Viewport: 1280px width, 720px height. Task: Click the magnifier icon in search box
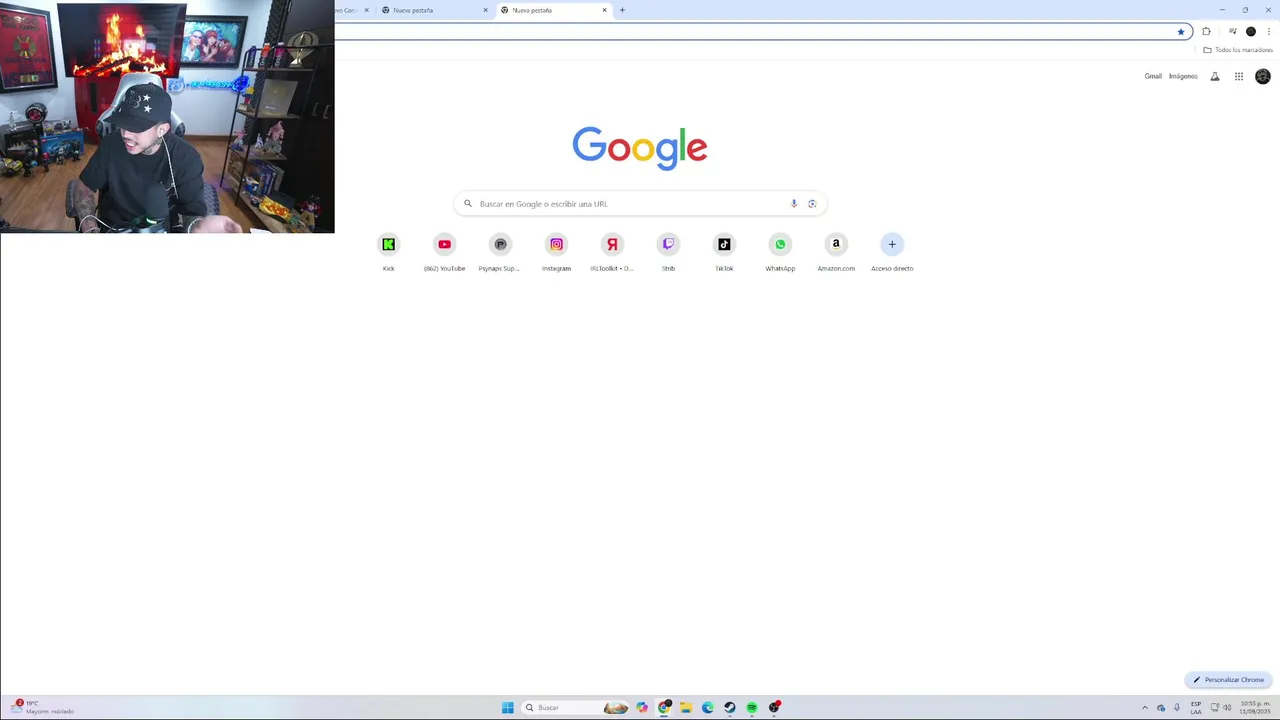click(467, 204)
